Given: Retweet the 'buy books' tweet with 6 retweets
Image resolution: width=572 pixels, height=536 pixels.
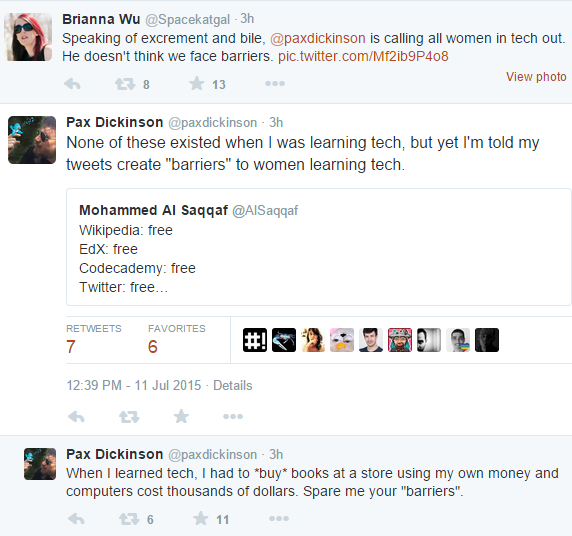Looking at the screenshot, I should coord(129,519).
